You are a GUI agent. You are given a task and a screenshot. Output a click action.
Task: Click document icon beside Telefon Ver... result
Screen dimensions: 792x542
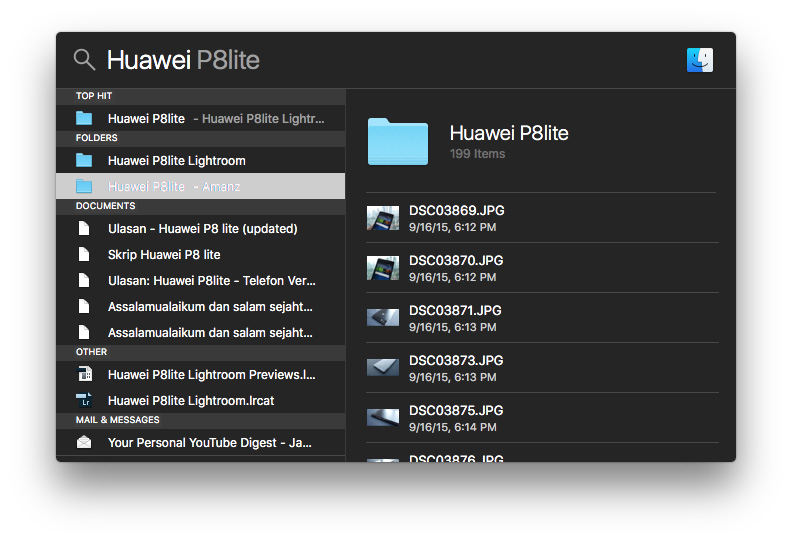[84, 280]
